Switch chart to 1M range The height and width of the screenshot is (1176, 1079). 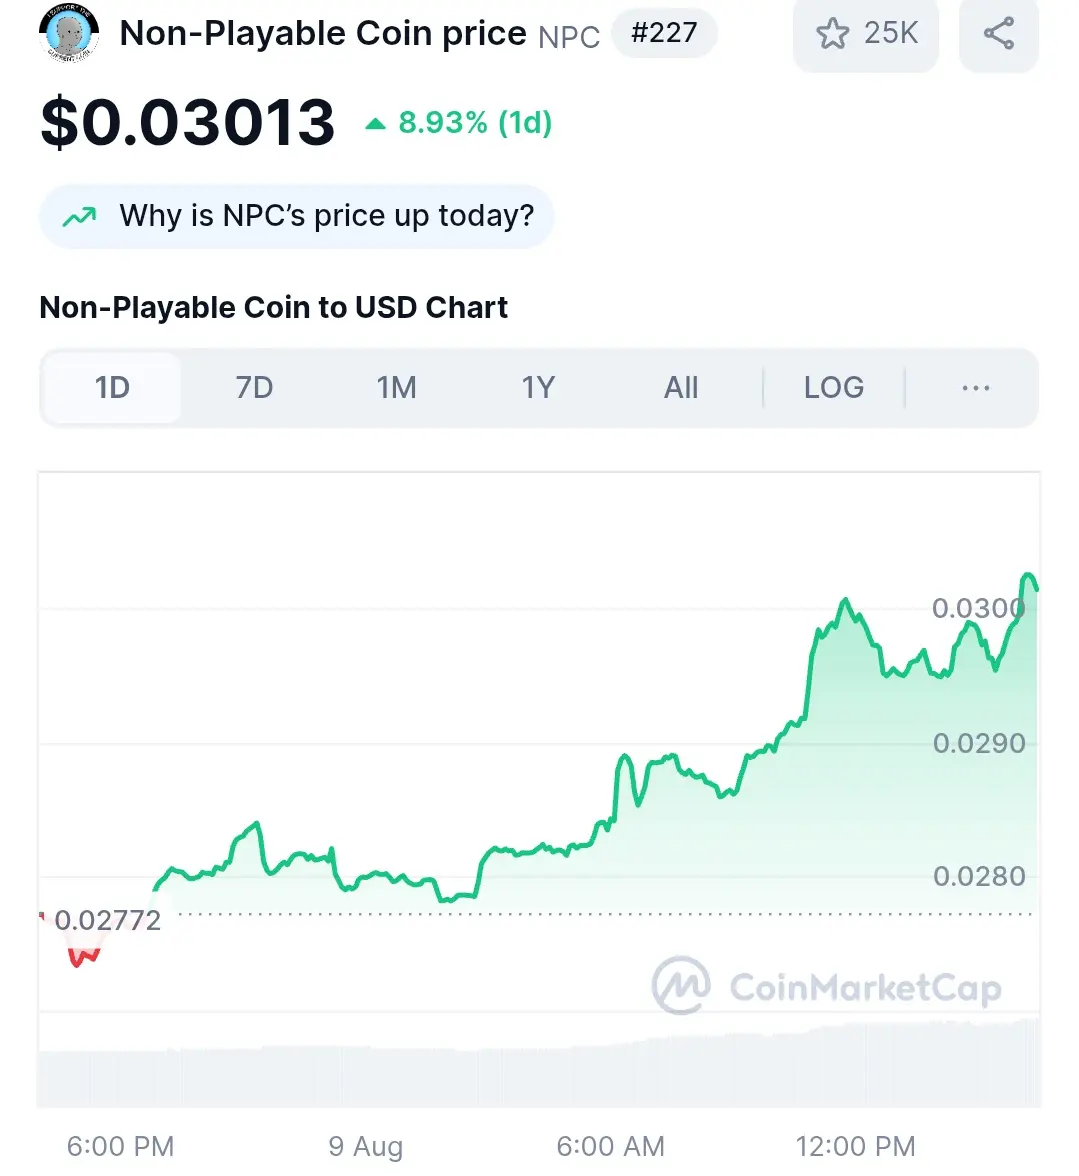(396, 388)
